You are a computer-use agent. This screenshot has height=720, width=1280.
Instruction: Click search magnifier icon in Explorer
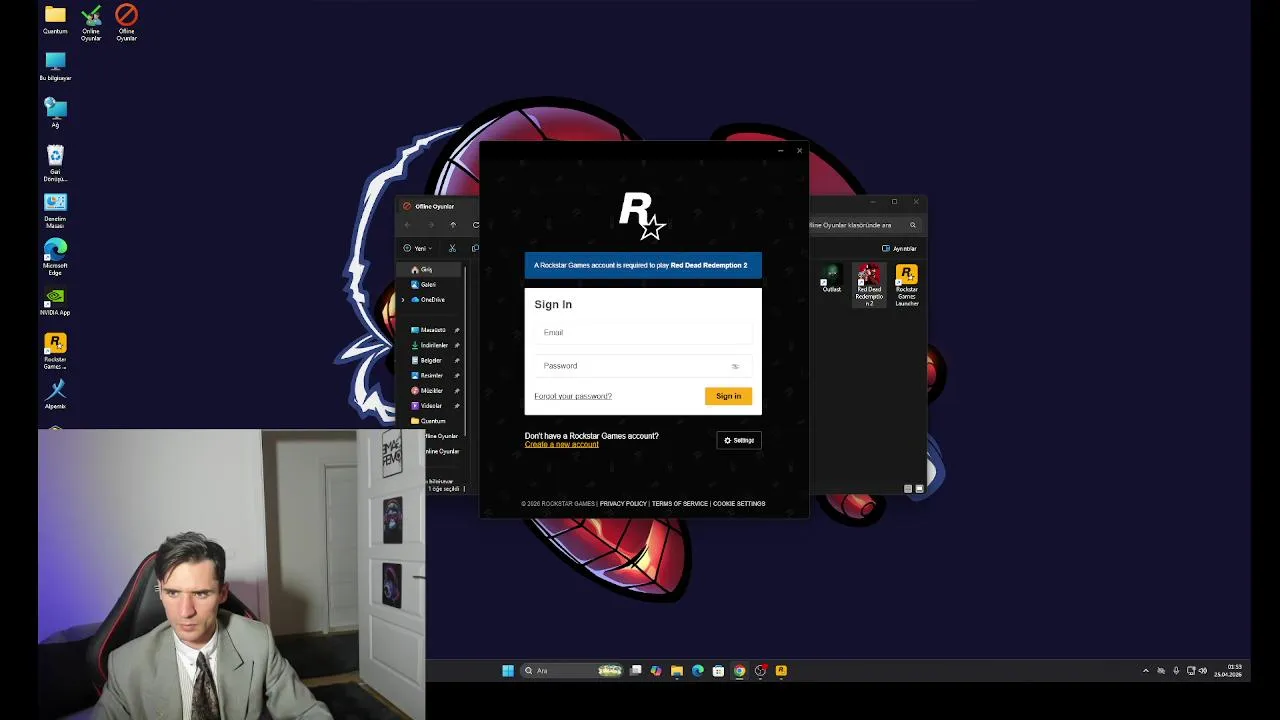tap(912, 225)
